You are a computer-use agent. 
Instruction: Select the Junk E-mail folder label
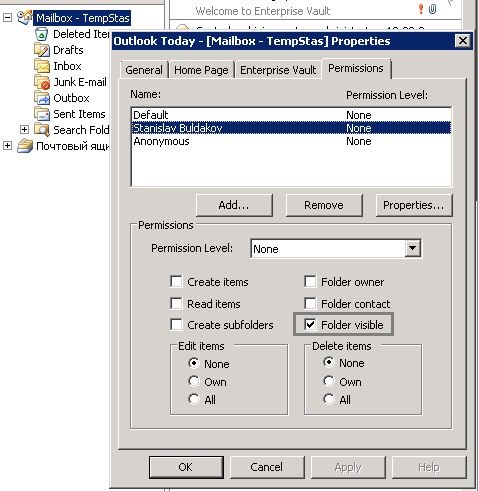tap(80, 82)
